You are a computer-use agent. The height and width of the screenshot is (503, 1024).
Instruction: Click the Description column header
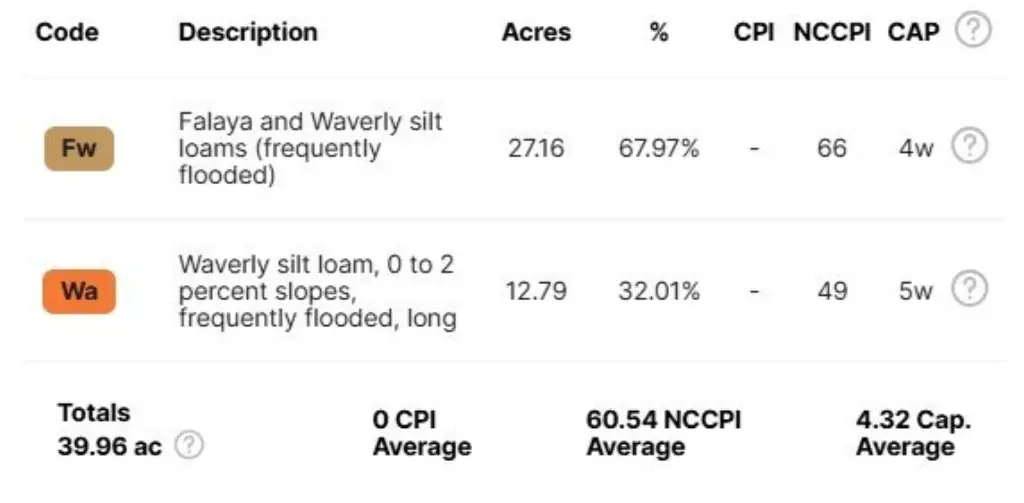[x=248, y=32]
